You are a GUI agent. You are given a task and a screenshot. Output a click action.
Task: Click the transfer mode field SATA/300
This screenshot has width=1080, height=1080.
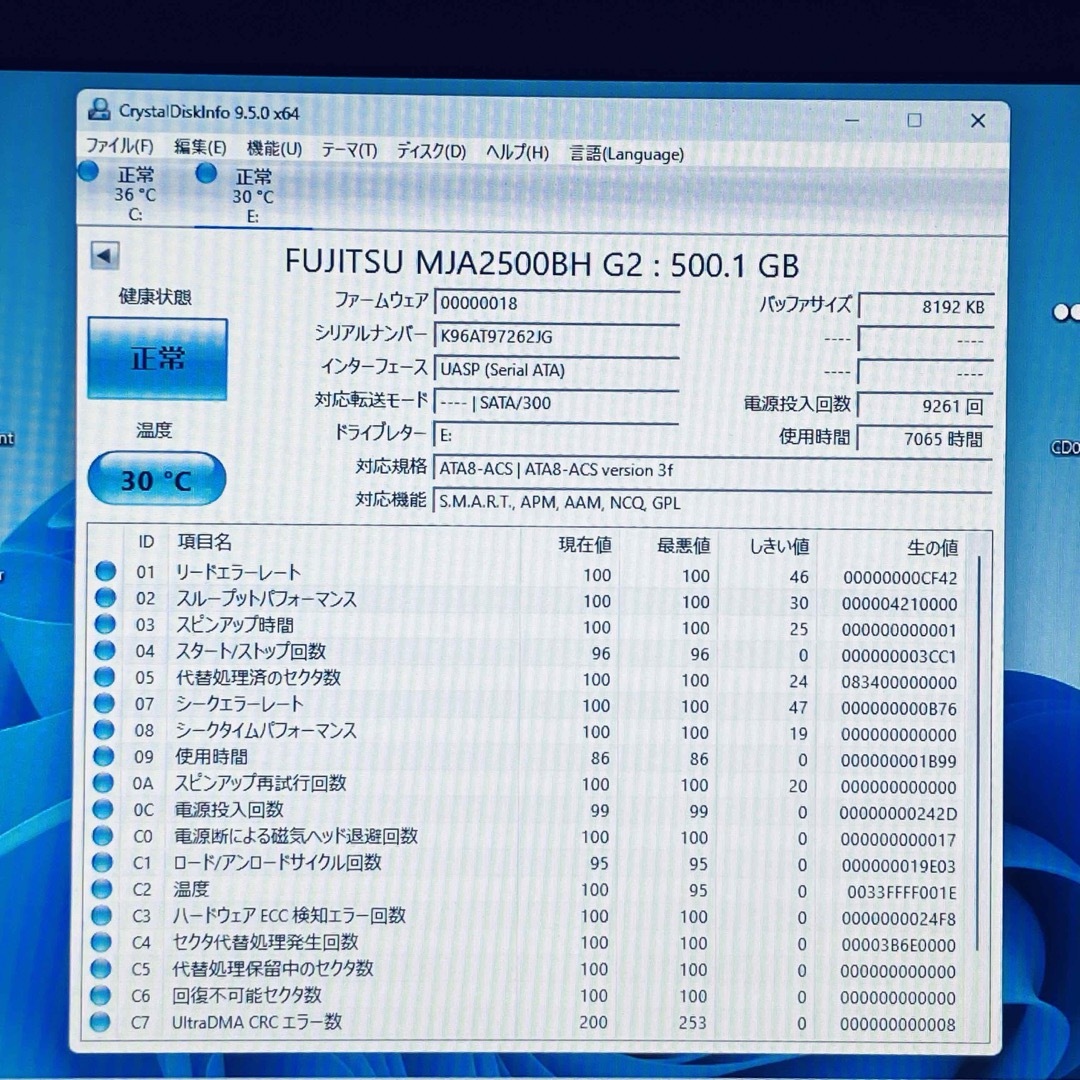pyautogui.click(x=557, y=402)
